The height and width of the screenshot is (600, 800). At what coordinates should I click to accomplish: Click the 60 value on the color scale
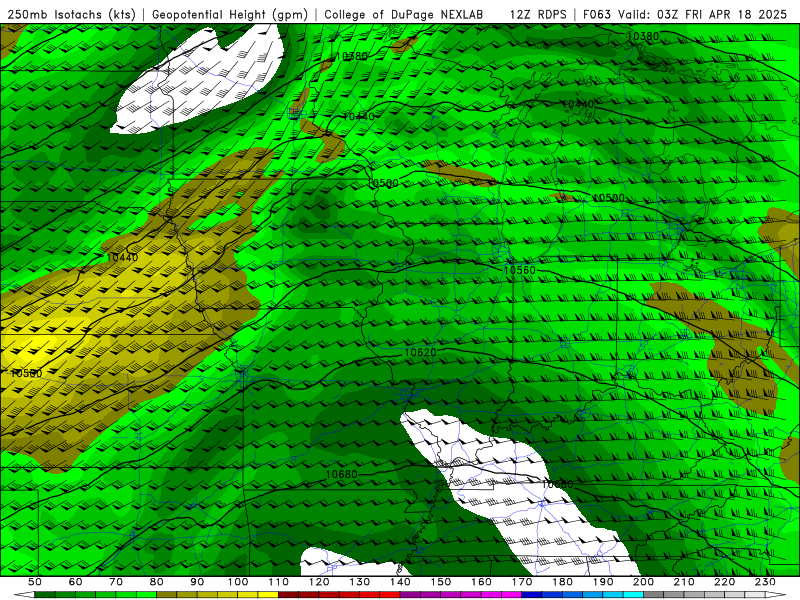tap(76, 582)
